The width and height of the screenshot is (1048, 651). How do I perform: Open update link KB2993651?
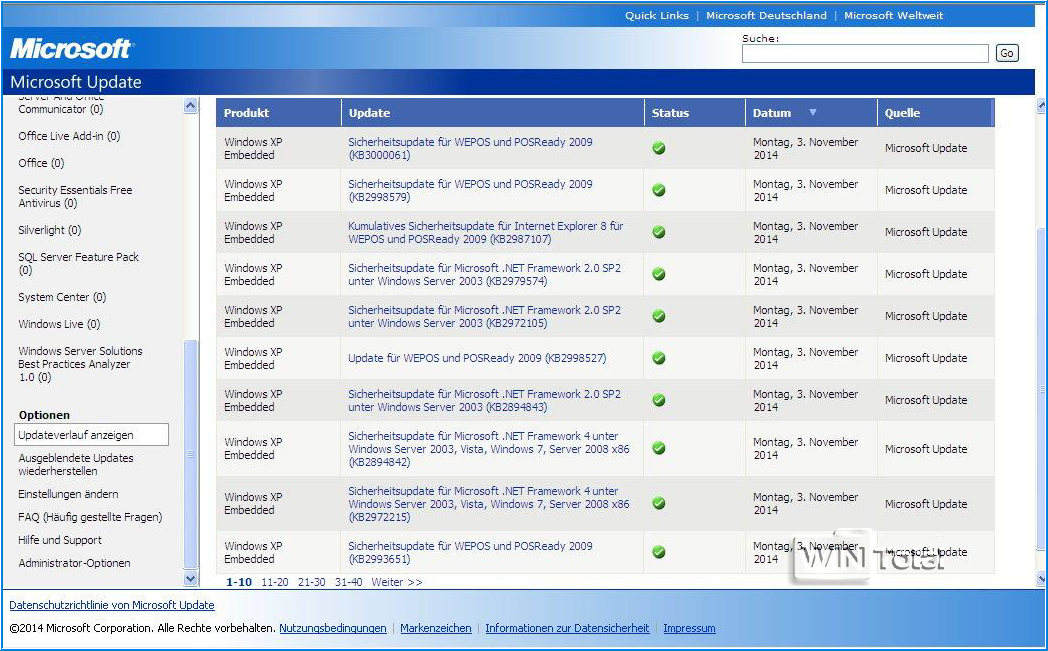(x=470, y=553)
